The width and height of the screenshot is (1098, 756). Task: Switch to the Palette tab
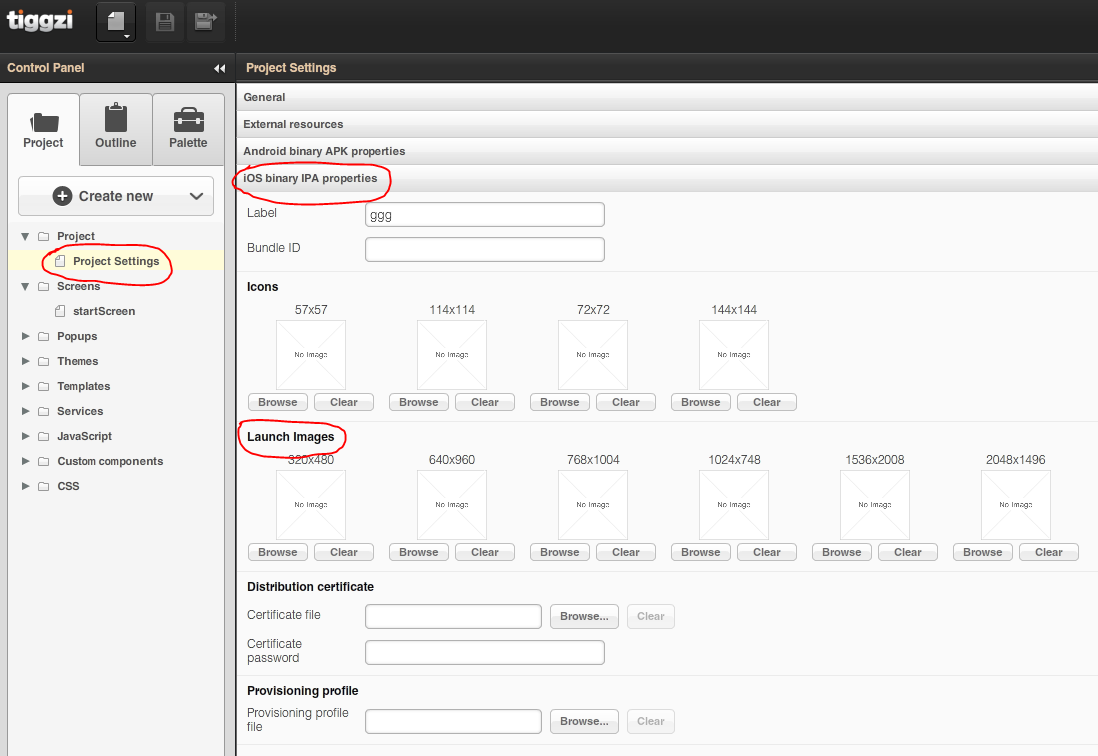188,128
